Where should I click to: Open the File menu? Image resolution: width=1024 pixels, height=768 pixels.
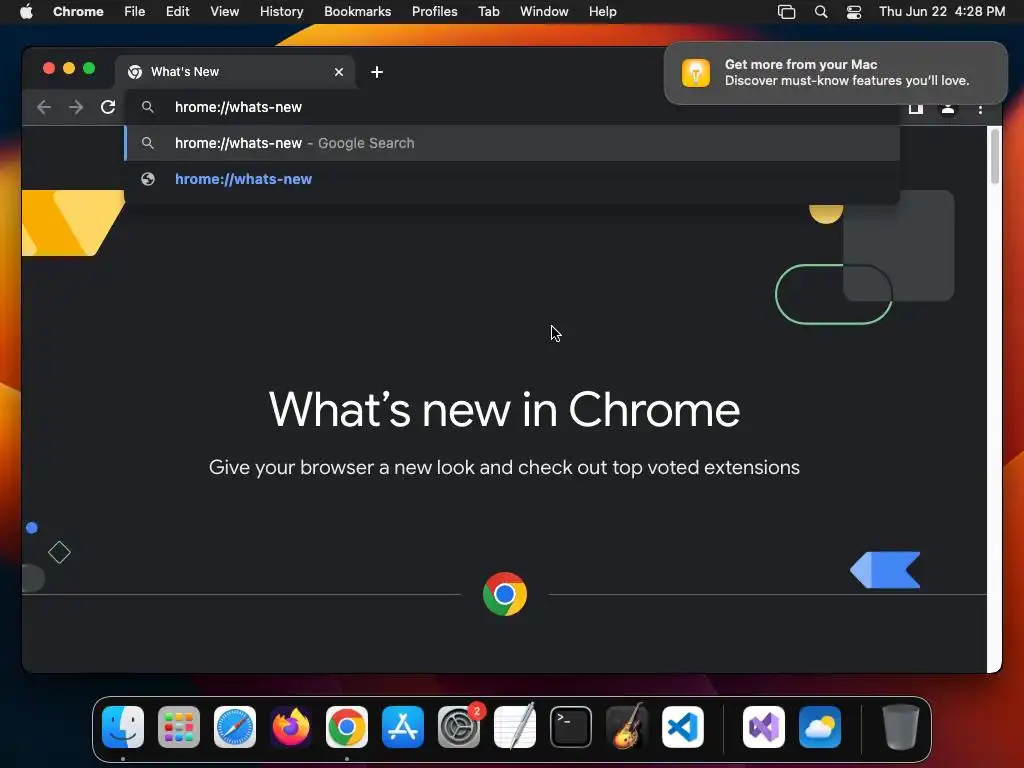(135, 12)
